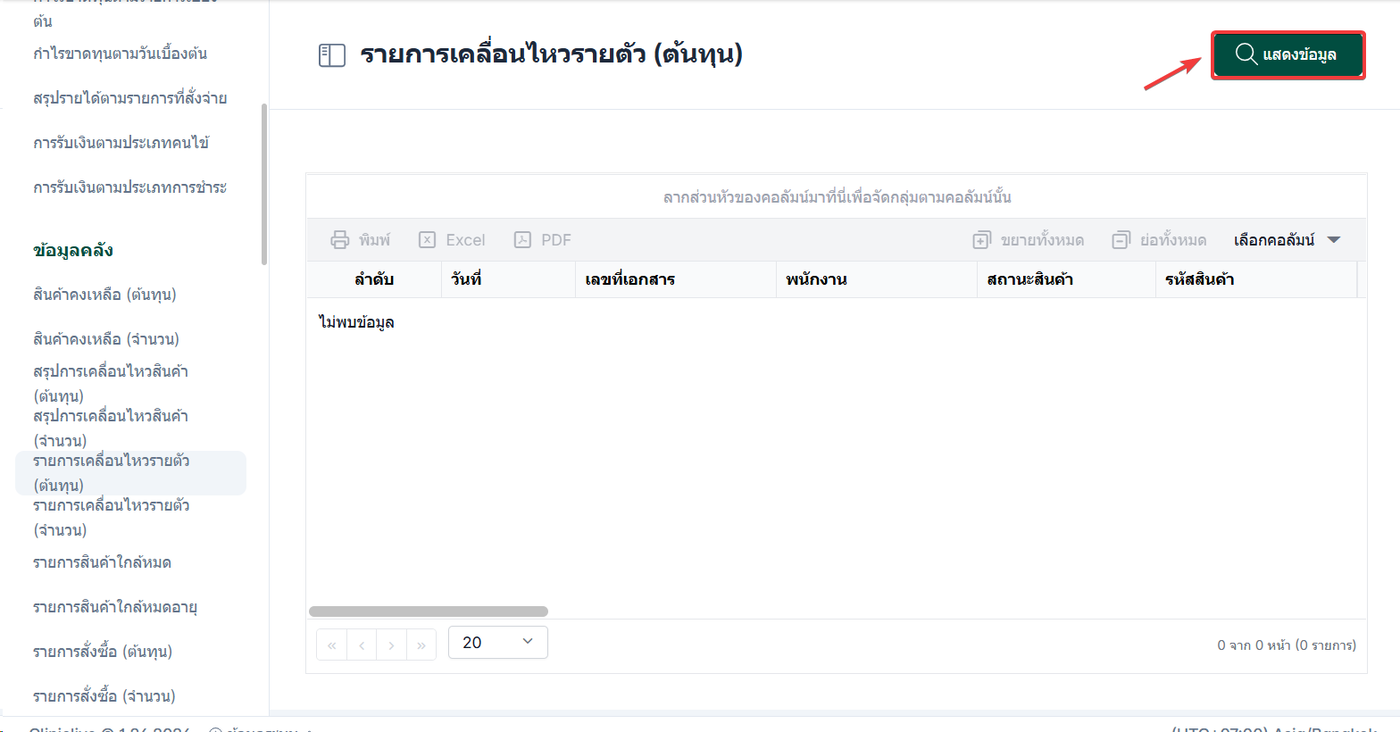
Task: Sort by รหัสสินค้า column header
Action: 1256,280
